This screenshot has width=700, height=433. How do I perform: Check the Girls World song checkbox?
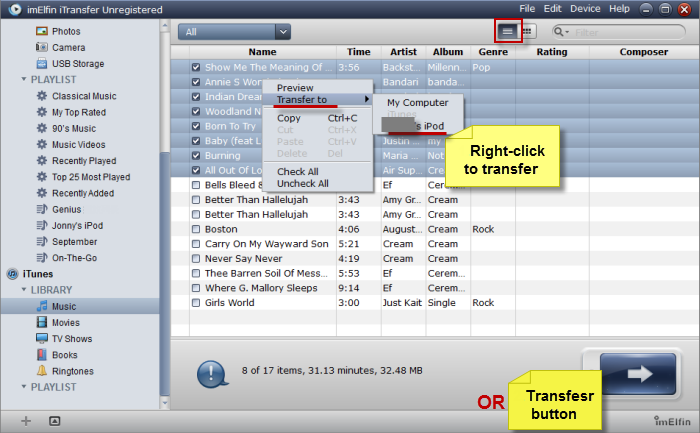196,303
